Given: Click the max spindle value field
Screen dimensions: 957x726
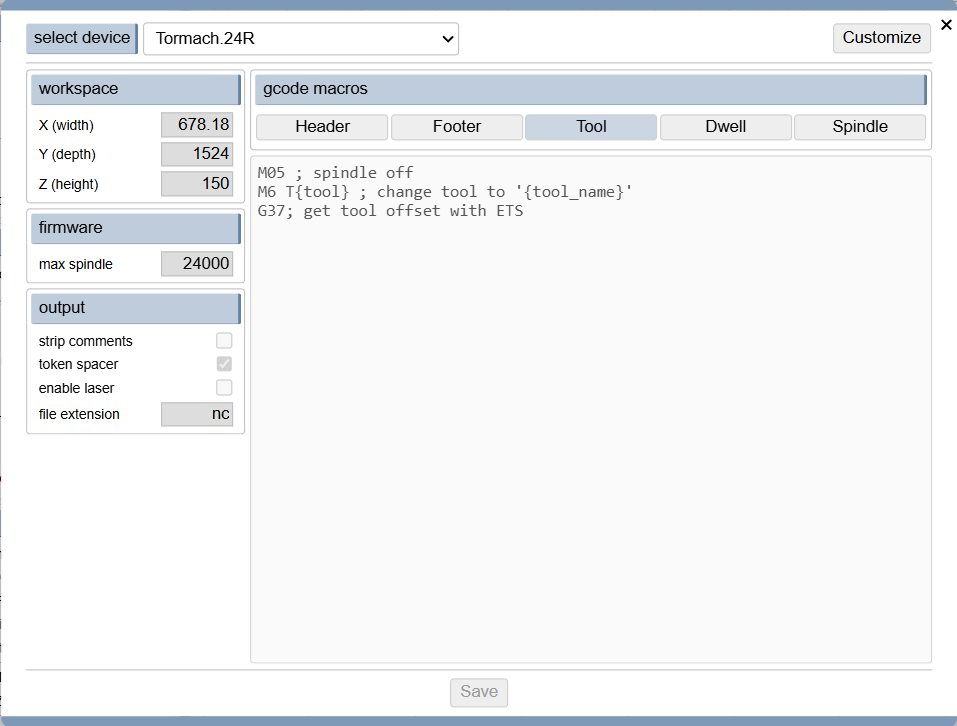Looking at the screenshot, I should (197, 264).
